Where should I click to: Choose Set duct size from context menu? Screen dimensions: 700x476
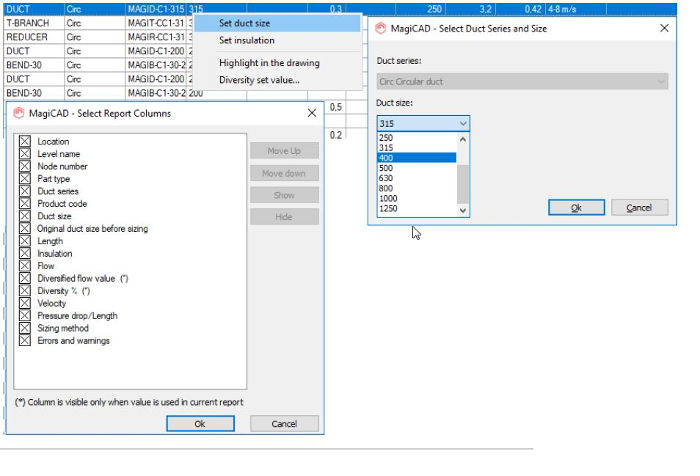tap(277, 23)
